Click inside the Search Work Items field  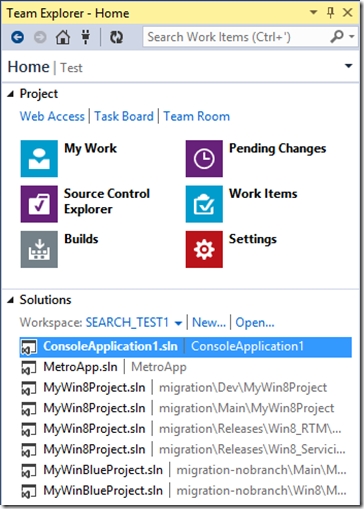(237, 37)
